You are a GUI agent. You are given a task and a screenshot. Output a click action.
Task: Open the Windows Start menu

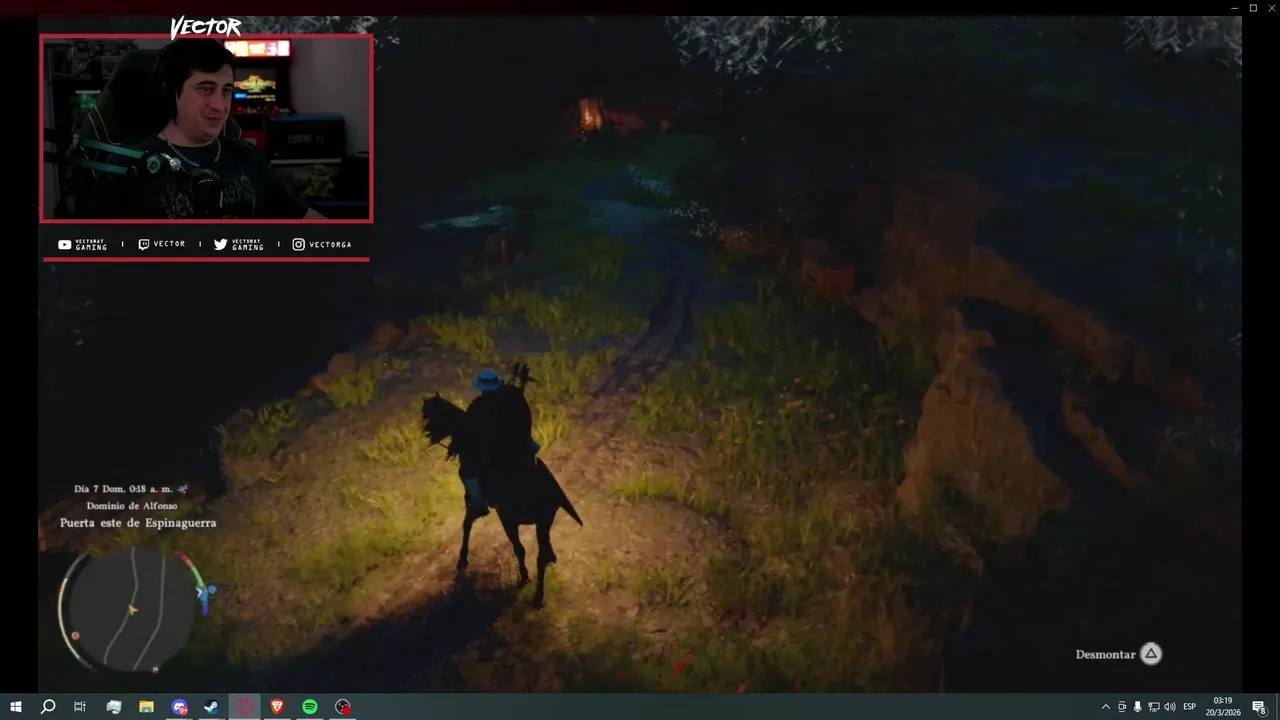pyautogui.click(x=16, y=707)
